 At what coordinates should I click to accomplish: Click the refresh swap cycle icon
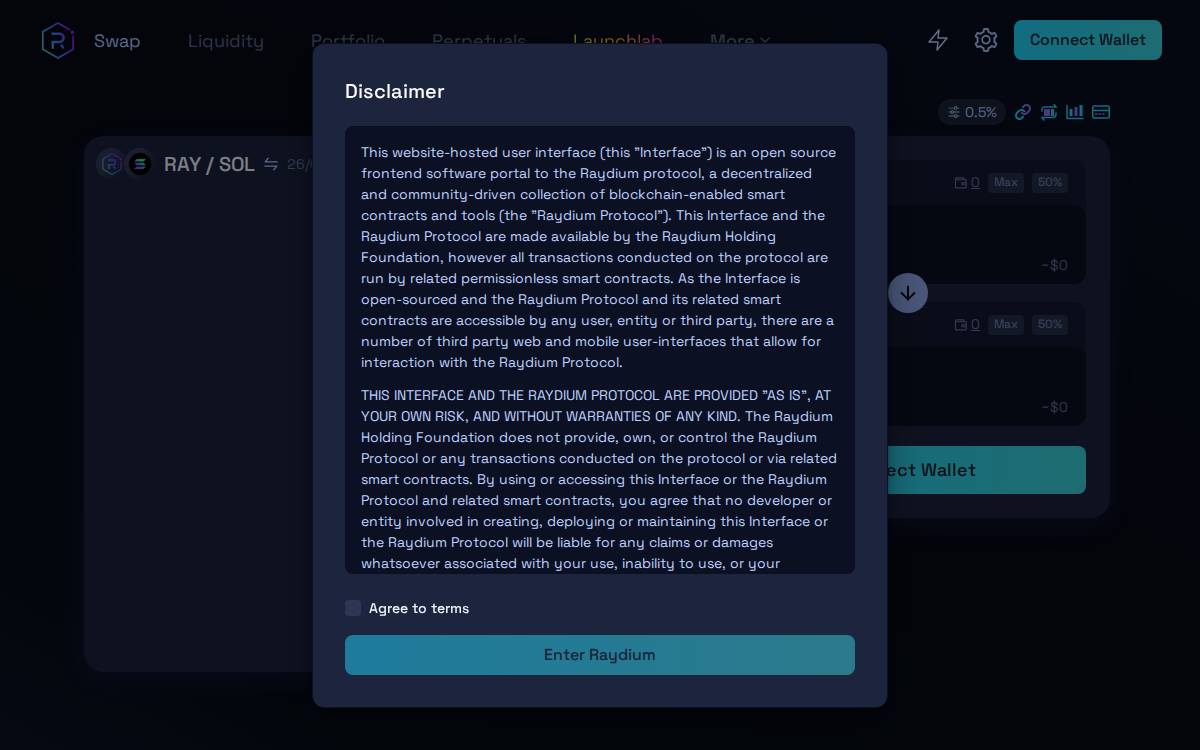[x=1049, y=112]
